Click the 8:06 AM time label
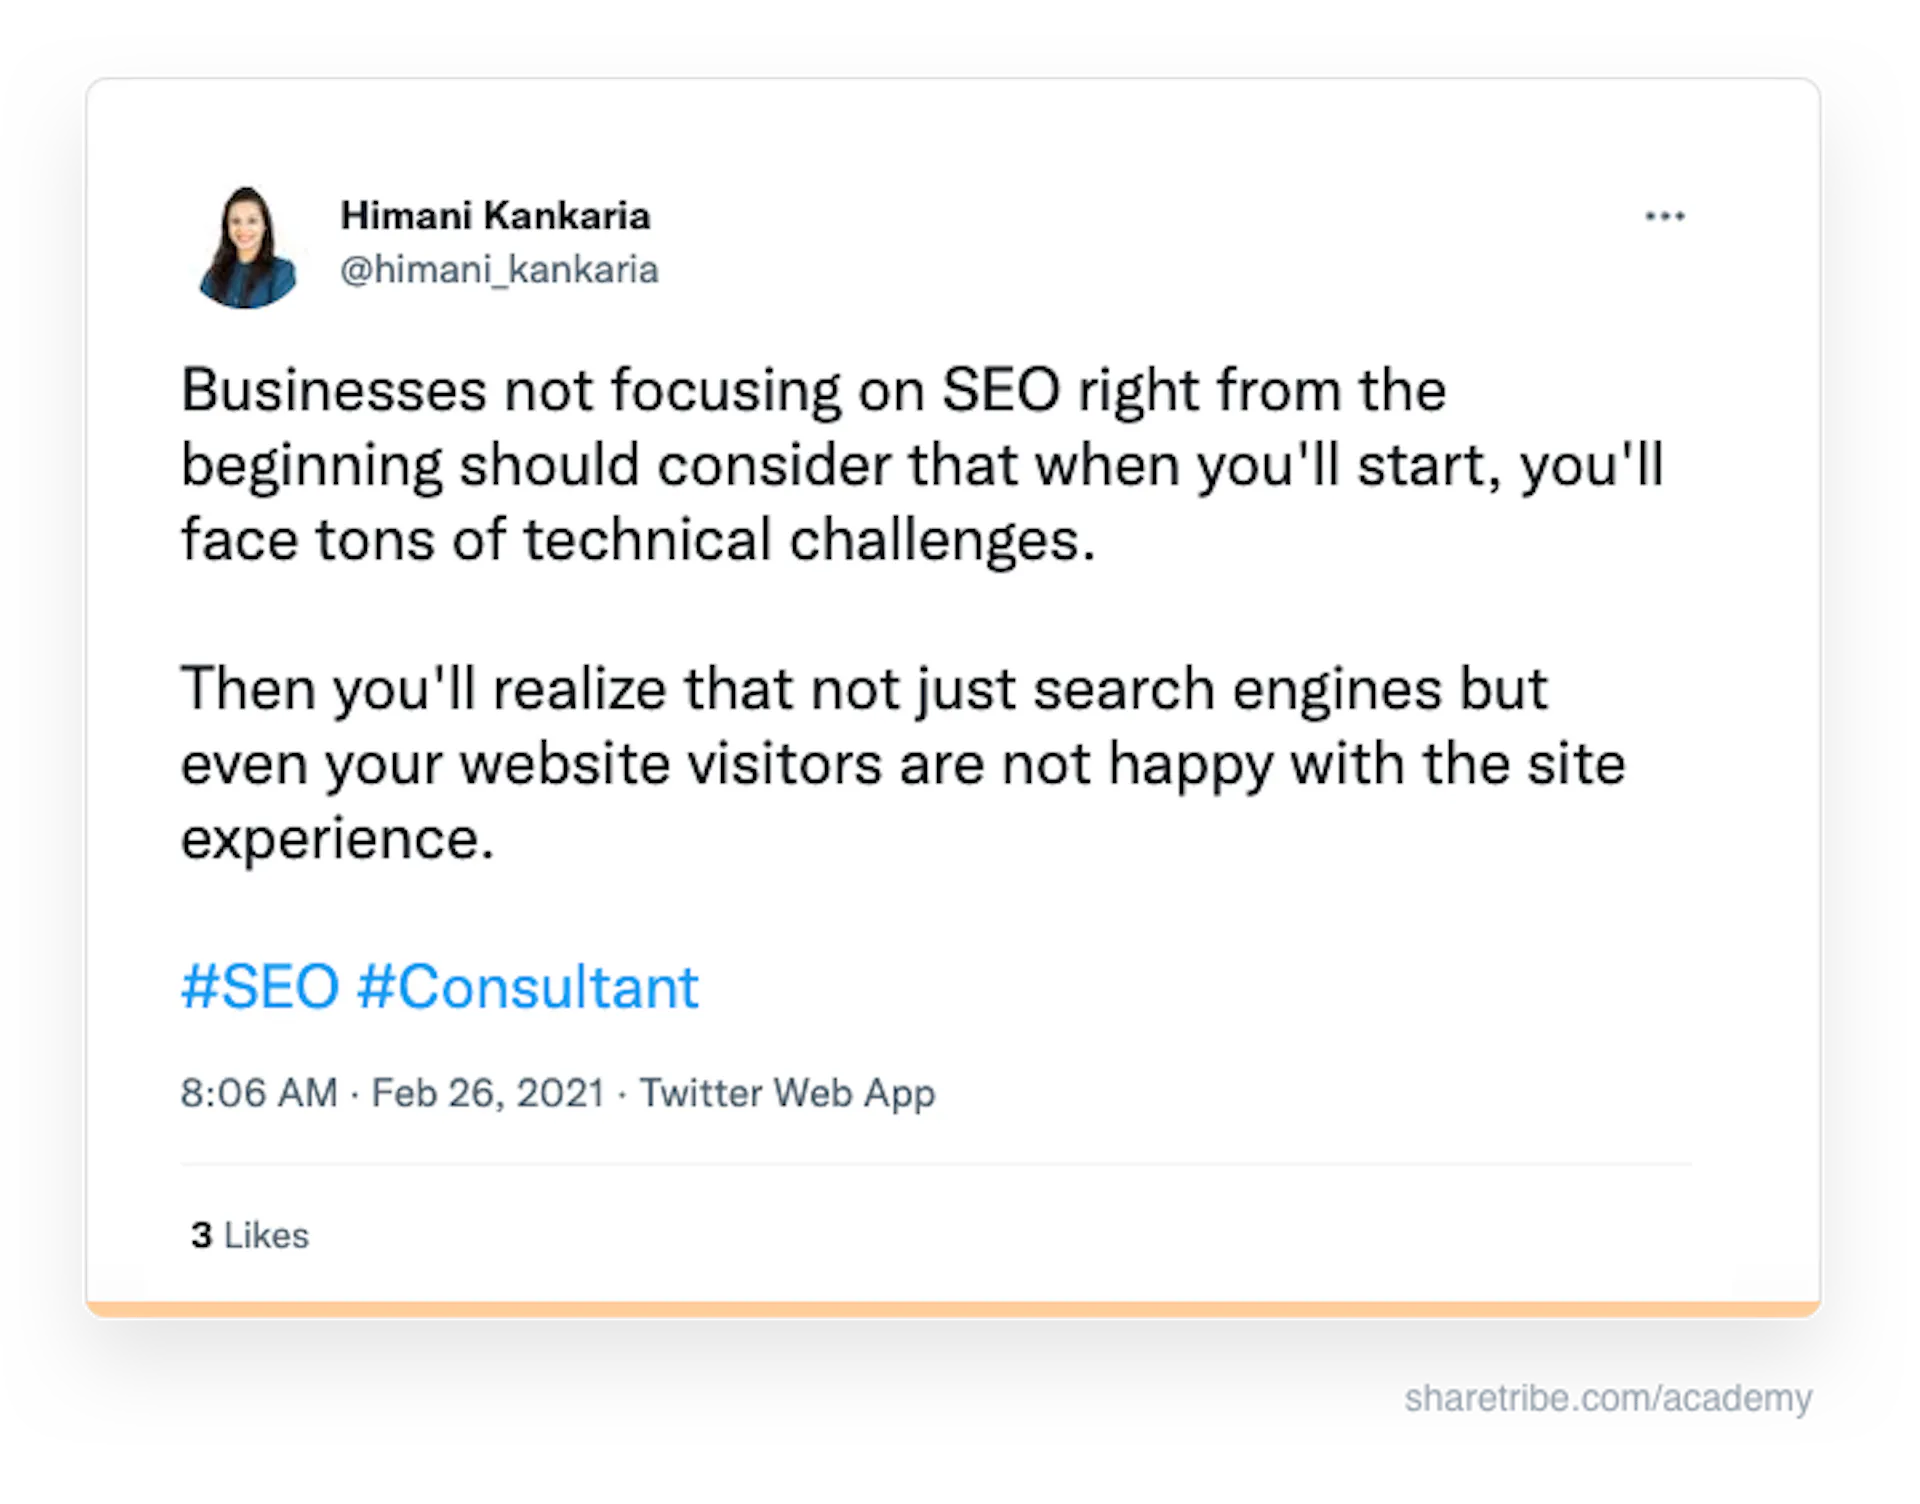Screen dimensions: 1920x1504 pyautogui.click(x=258, y=1092)
